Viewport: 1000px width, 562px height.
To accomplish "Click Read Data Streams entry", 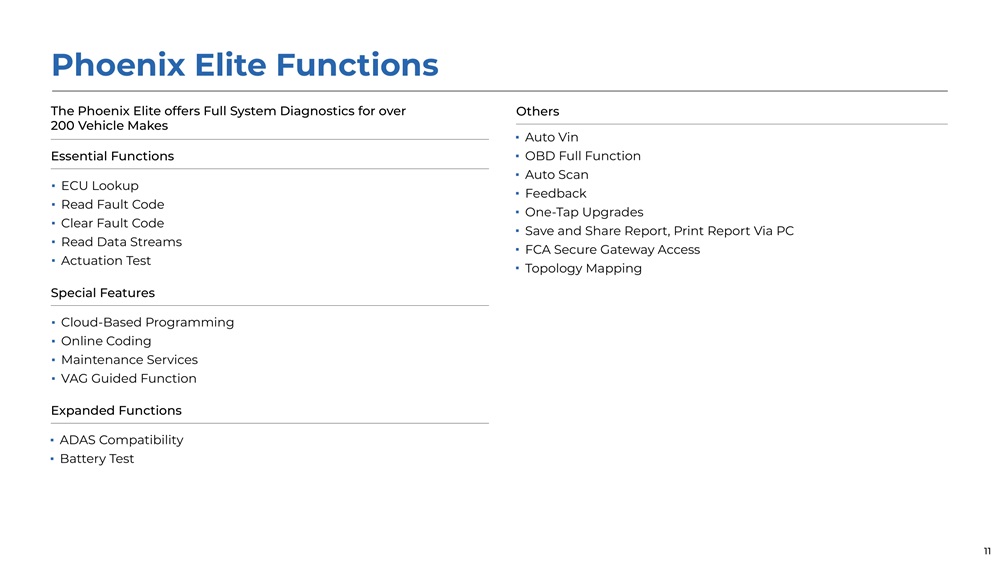I will [121, 242].
